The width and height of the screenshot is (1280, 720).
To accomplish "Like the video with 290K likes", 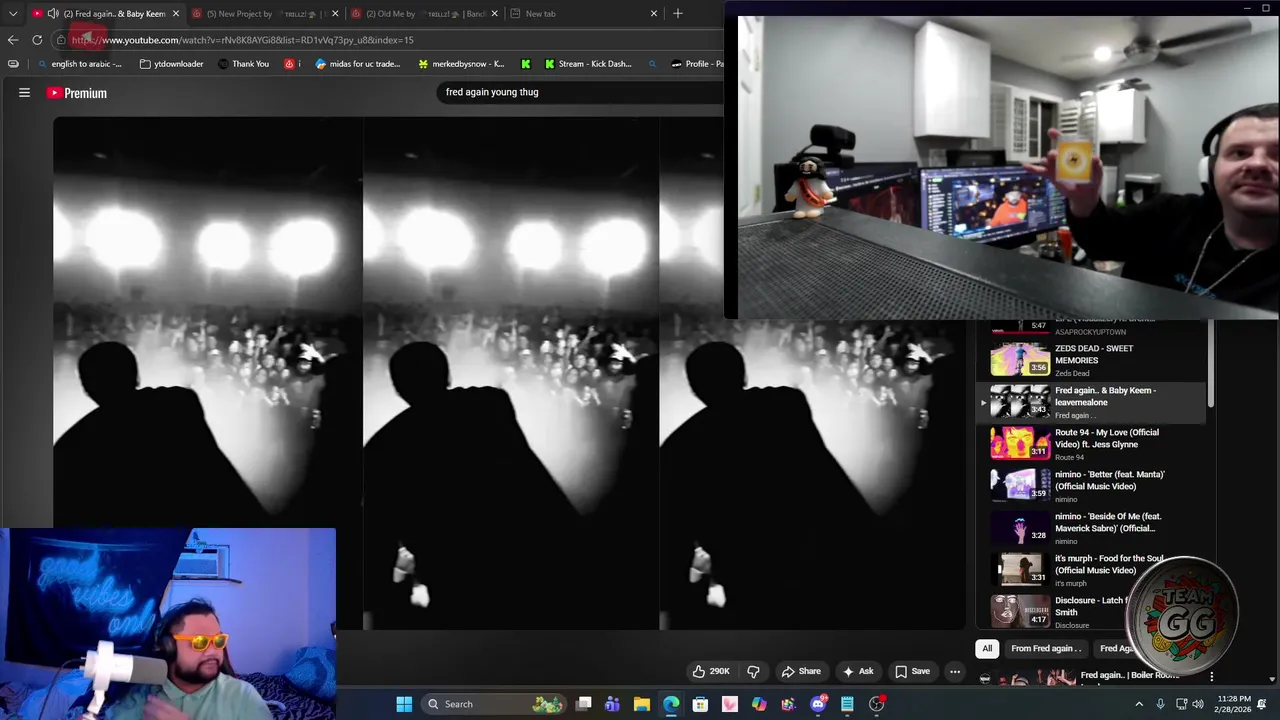I will (711, 671).
